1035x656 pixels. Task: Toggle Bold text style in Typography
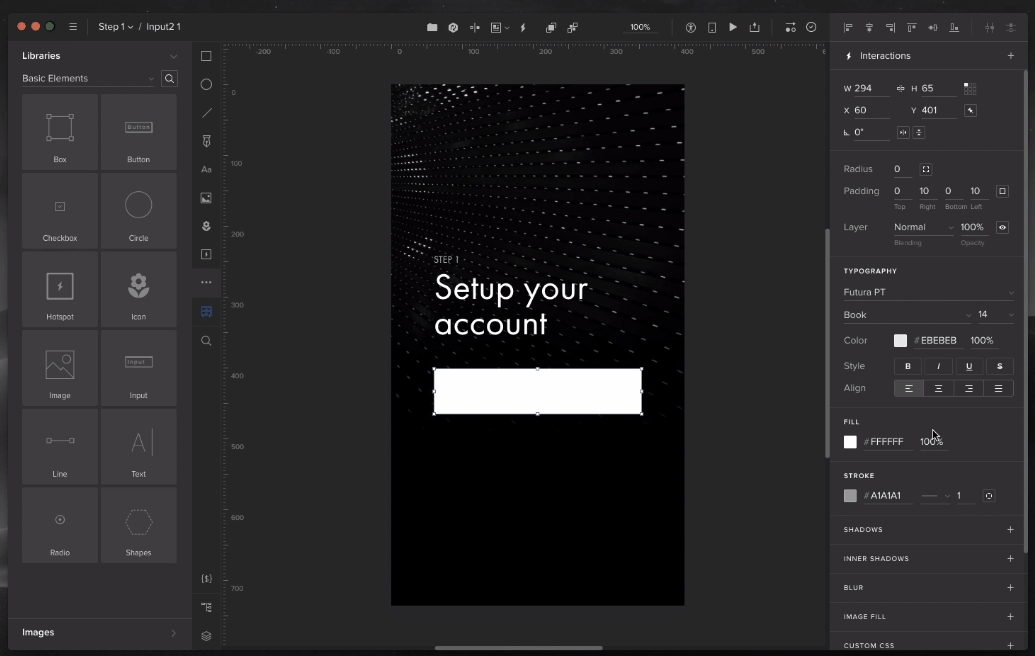(908, 366)
